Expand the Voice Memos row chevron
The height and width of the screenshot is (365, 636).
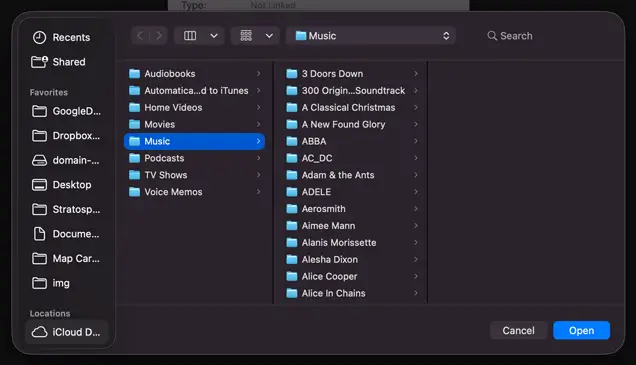258,192
